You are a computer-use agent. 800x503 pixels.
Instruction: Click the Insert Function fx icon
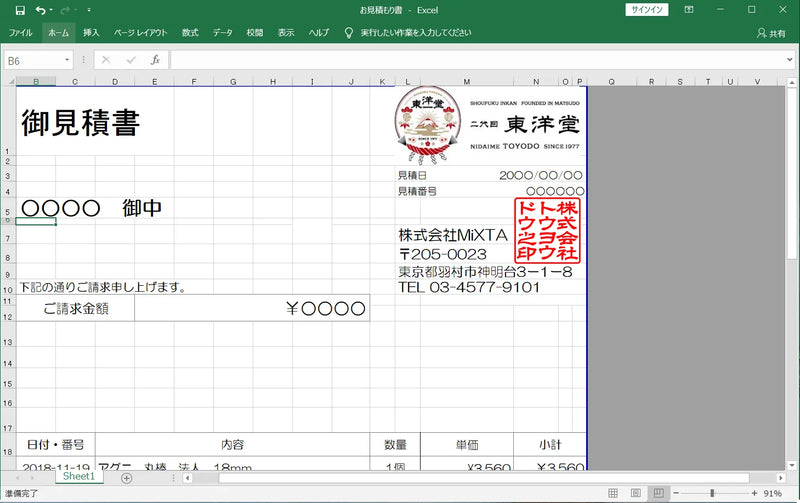tap(156, 60)
